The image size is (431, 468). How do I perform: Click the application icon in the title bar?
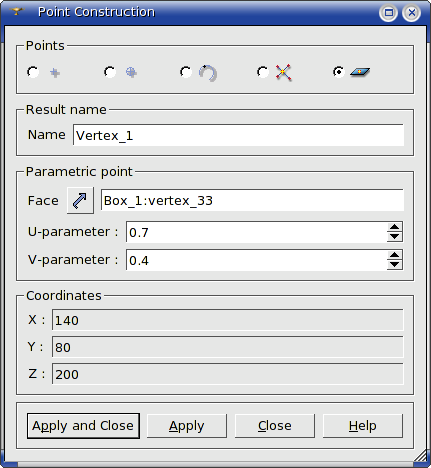tap(16, 12)
